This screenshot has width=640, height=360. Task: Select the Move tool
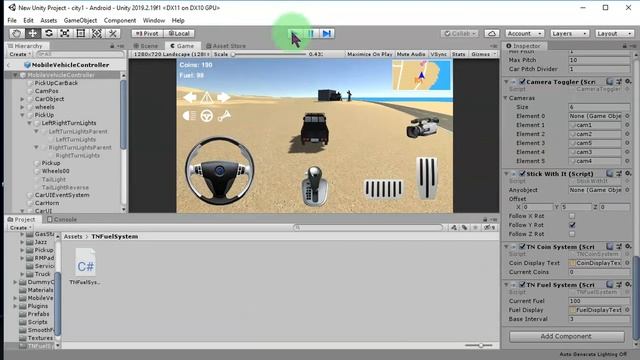coord(32,33)
